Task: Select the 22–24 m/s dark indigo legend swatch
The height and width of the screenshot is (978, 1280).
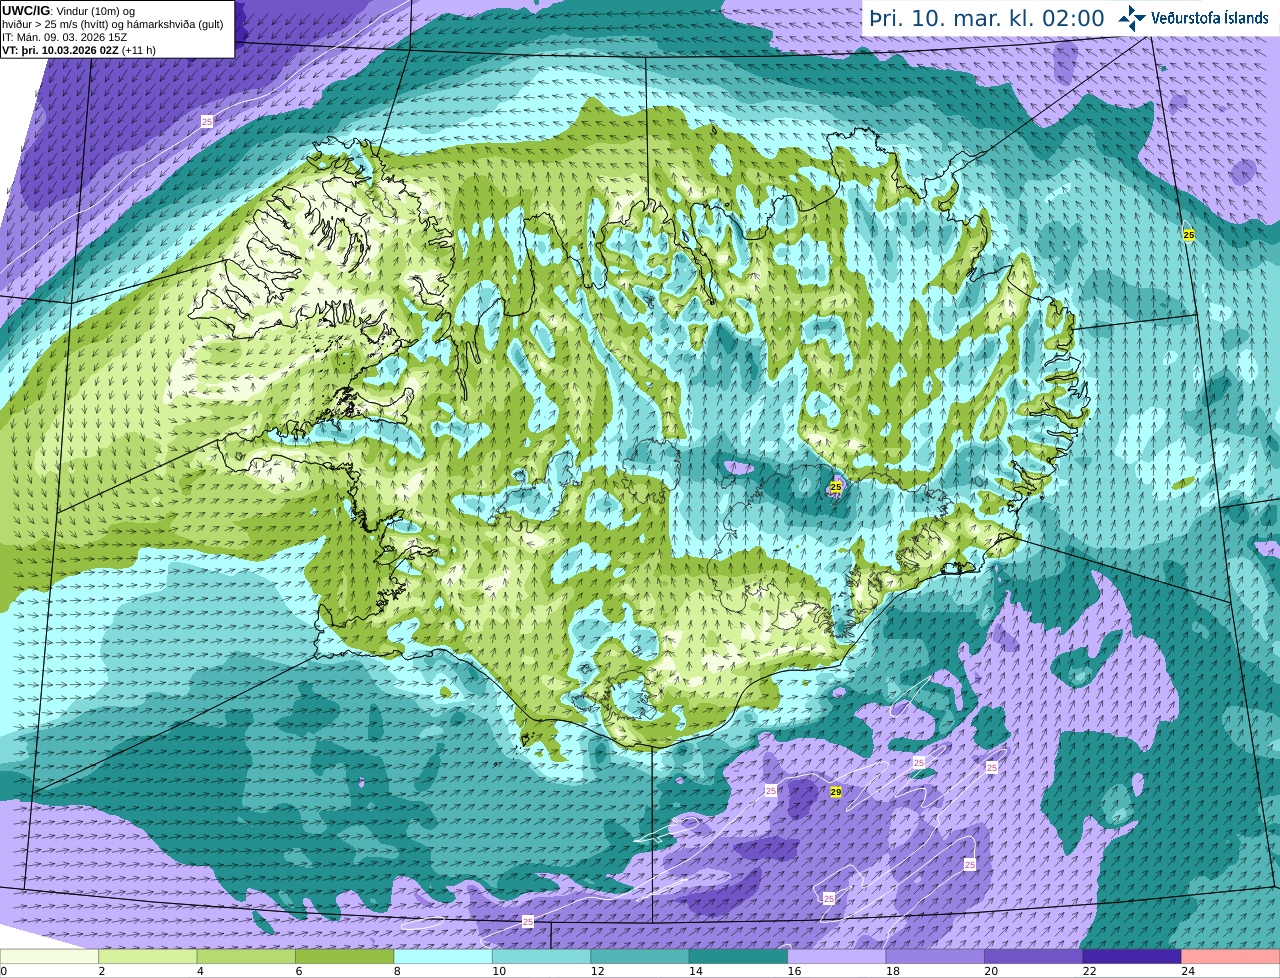Action: click(x=1132, y=956)
